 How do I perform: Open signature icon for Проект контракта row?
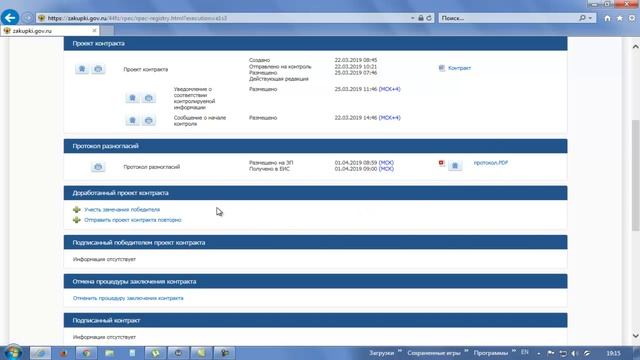coord(82,69)
